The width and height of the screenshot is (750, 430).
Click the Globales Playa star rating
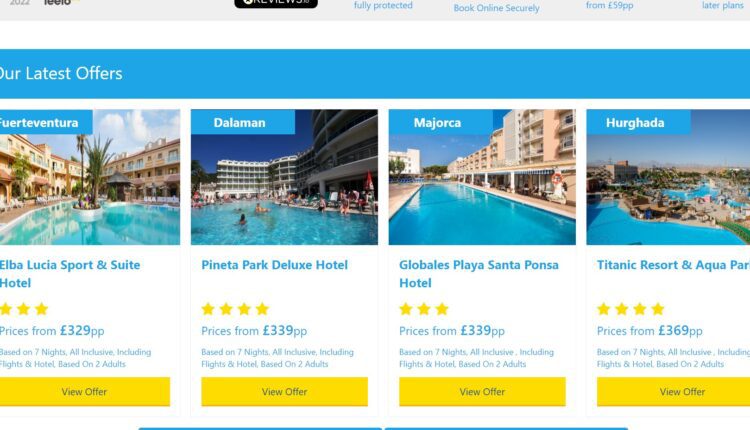pos(424,309)
